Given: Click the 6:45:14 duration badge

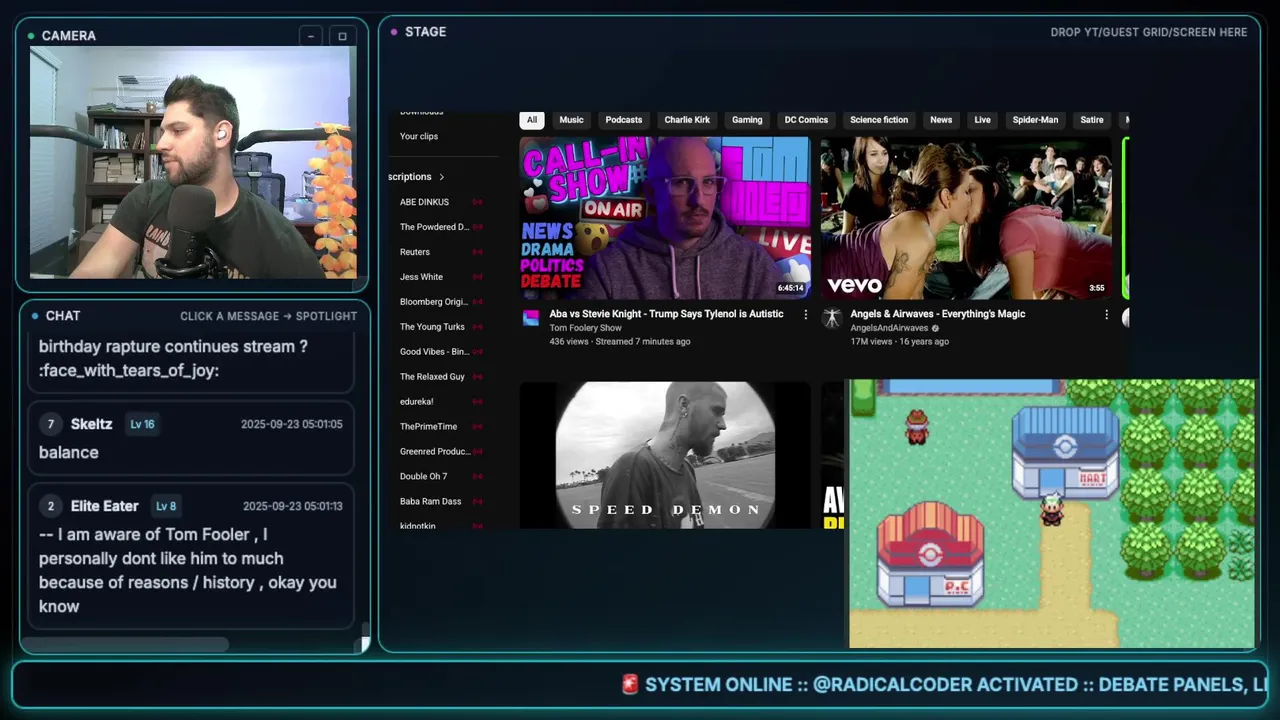Looking at the screenshot, I should point(790,288).
